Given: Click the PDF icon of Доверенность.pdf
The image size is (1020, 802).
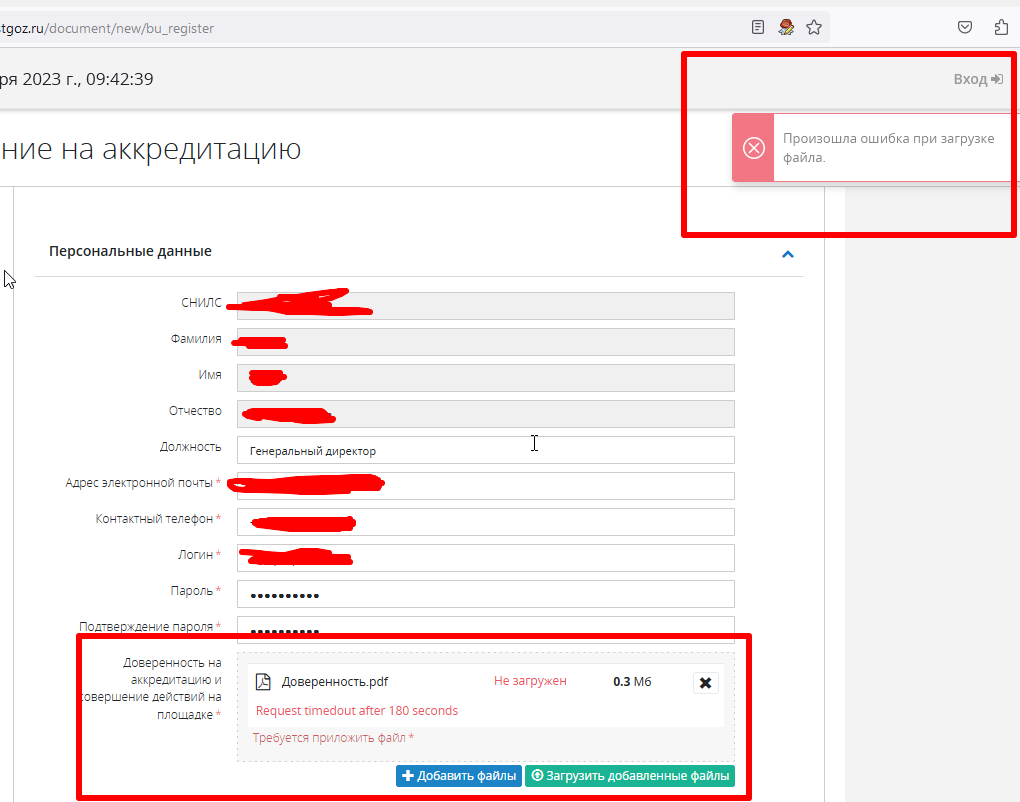Looking at the screenshot, I should [264, 682].
